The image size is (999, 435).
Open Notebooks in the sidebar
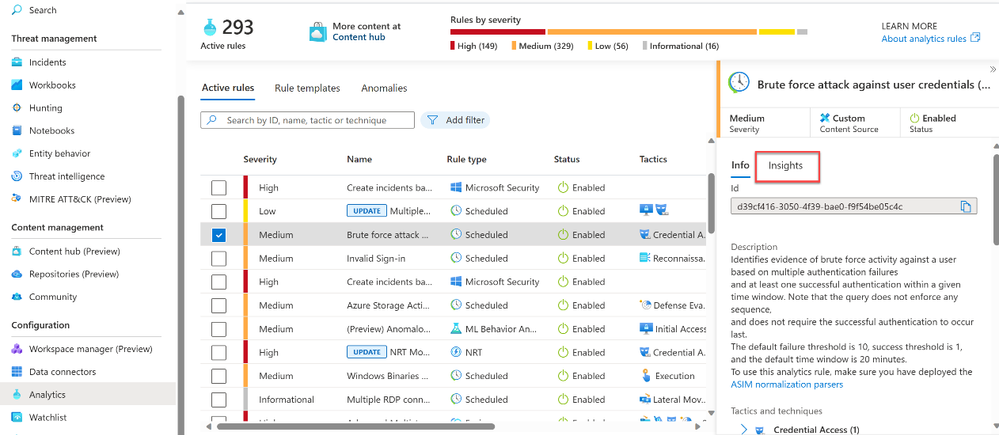pyautogui.click(x=52, y=131)
